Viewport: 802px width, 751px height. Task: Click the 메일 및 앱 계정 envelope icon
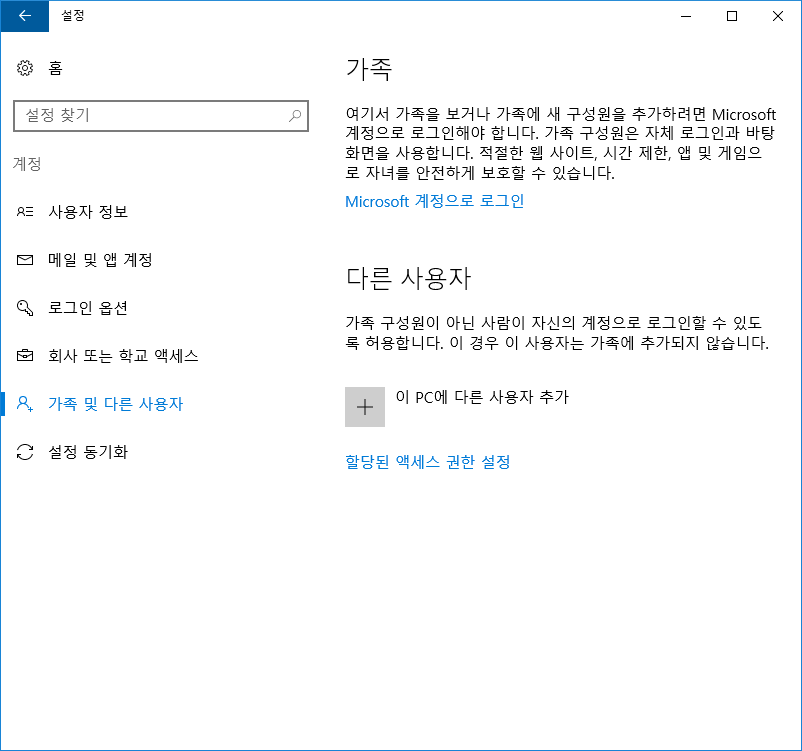[x=25, y=260]
